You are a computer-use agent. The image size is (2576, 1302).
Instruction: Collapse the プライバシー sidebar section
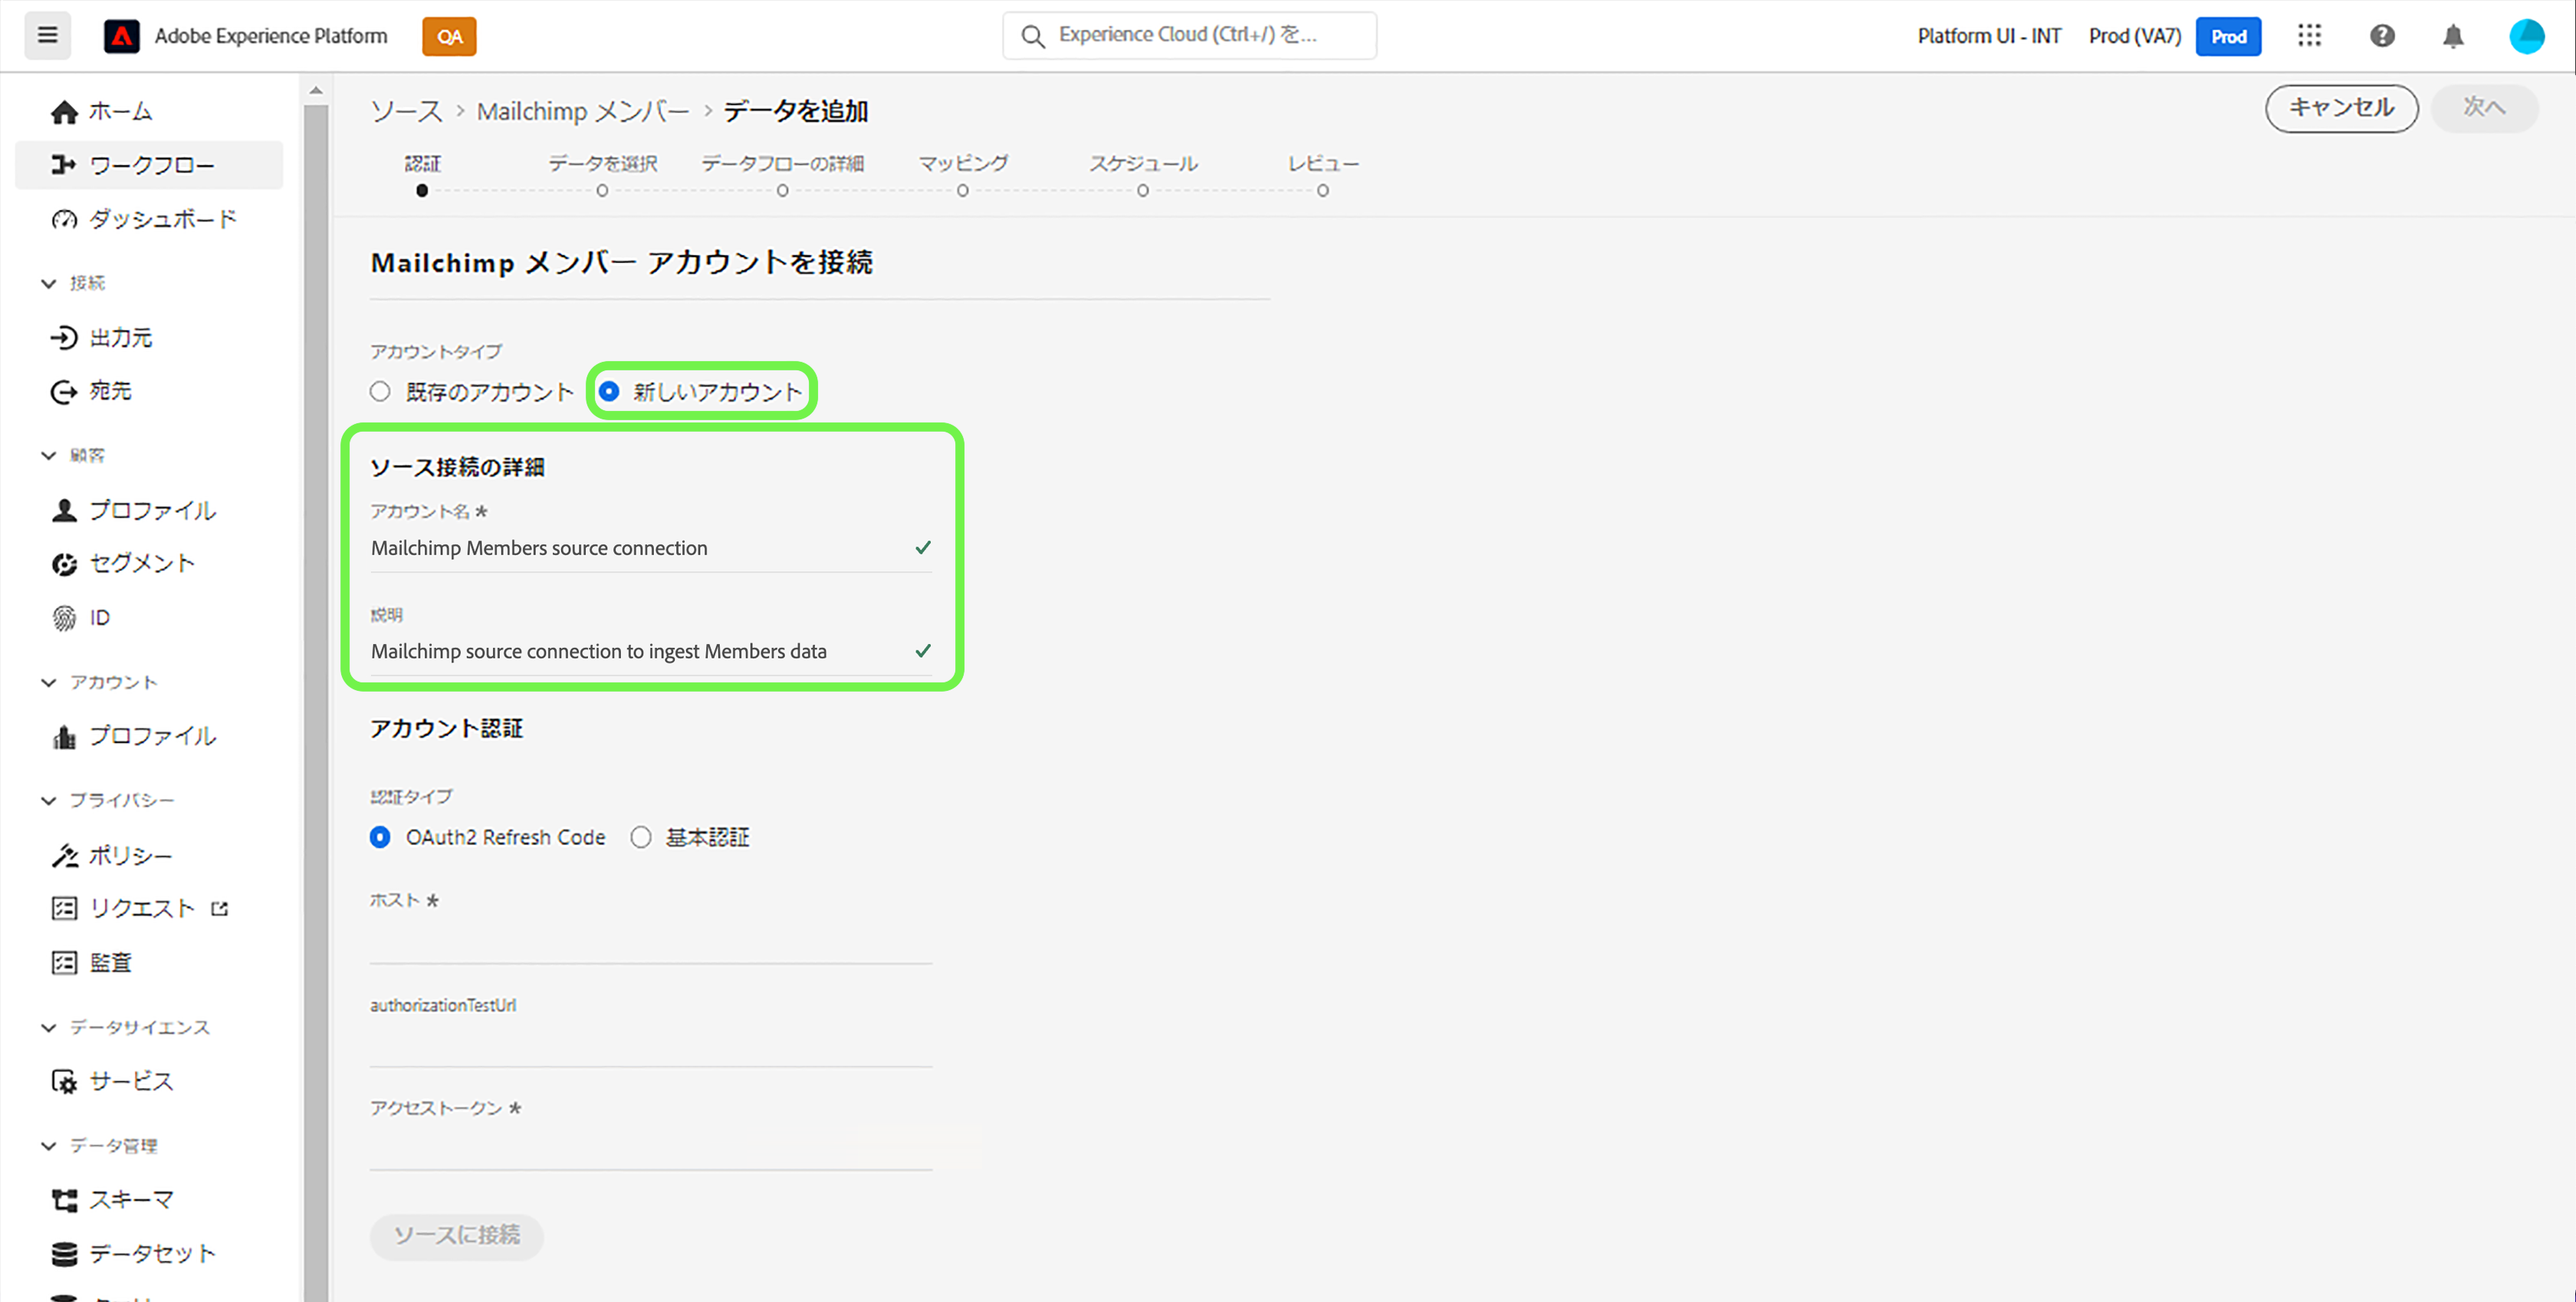point(49,800)
